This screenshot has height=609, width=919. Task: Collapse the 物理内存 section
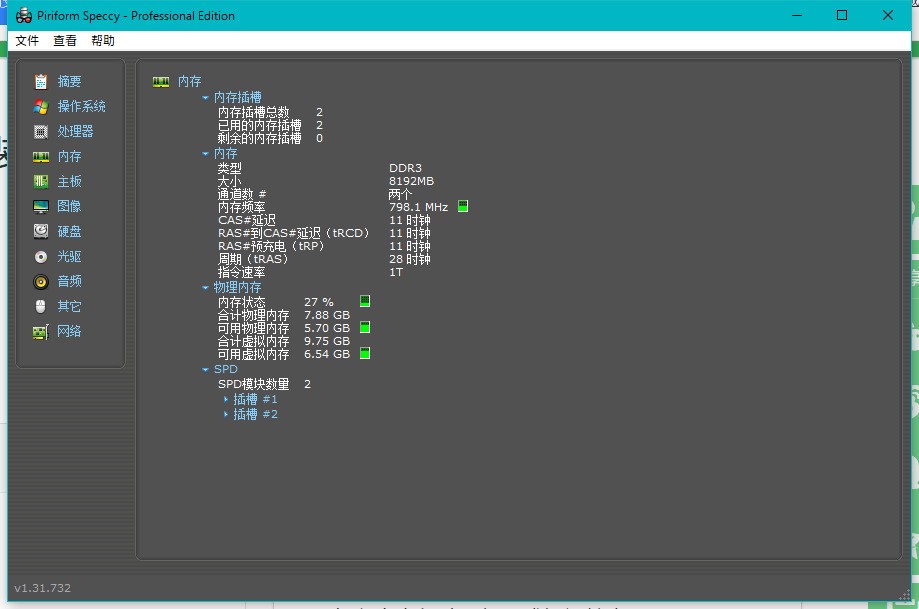pos(206,288)
